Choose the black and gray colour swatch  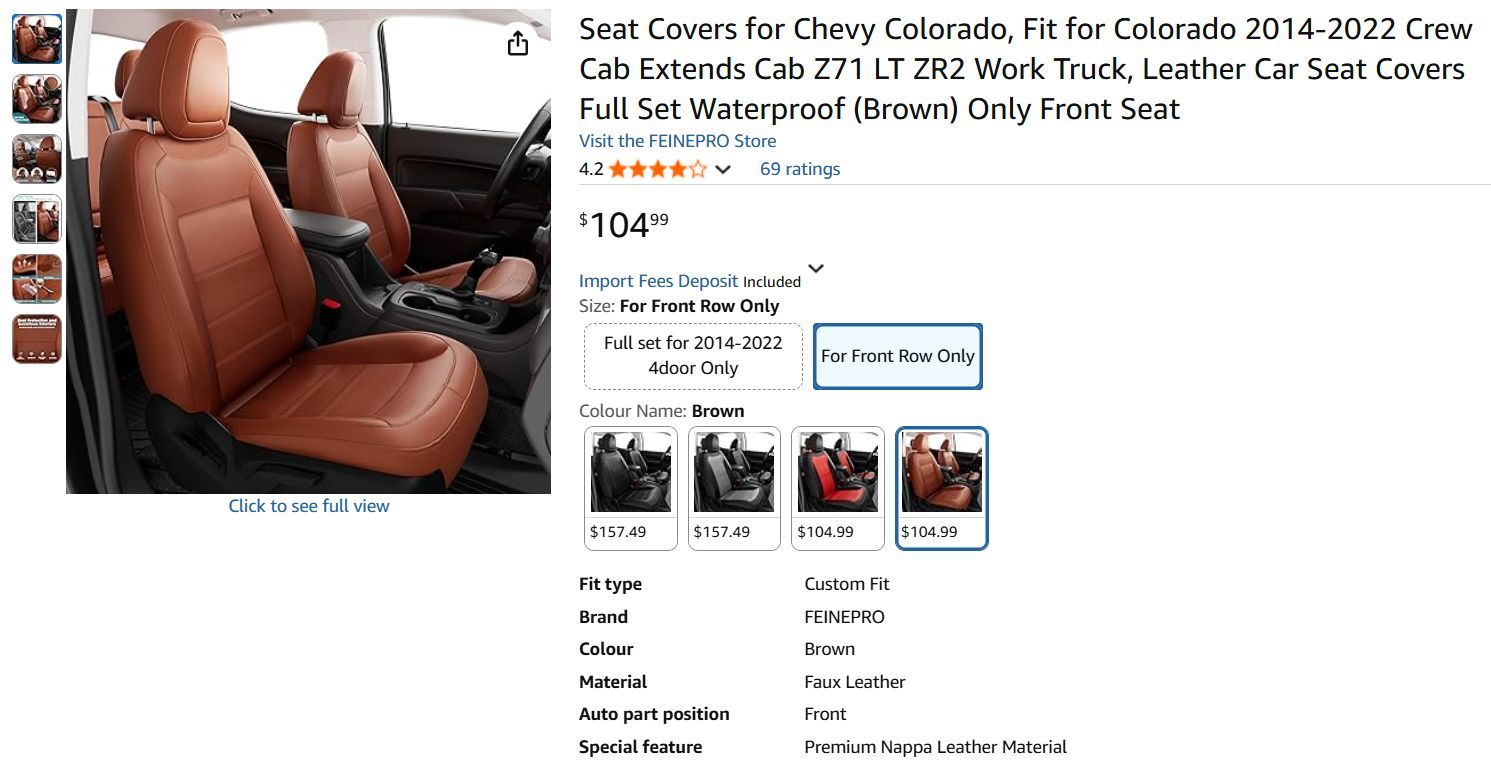[734, 488]
